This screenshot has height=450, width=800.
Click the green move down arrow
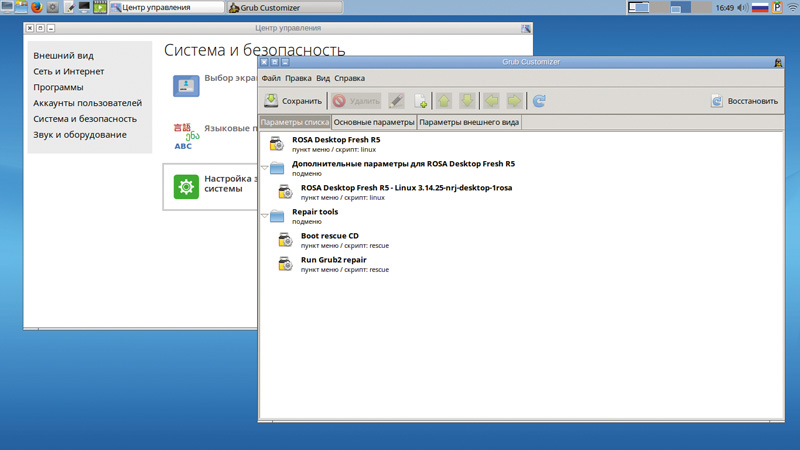pyautogui.click(x=467, y=101)
